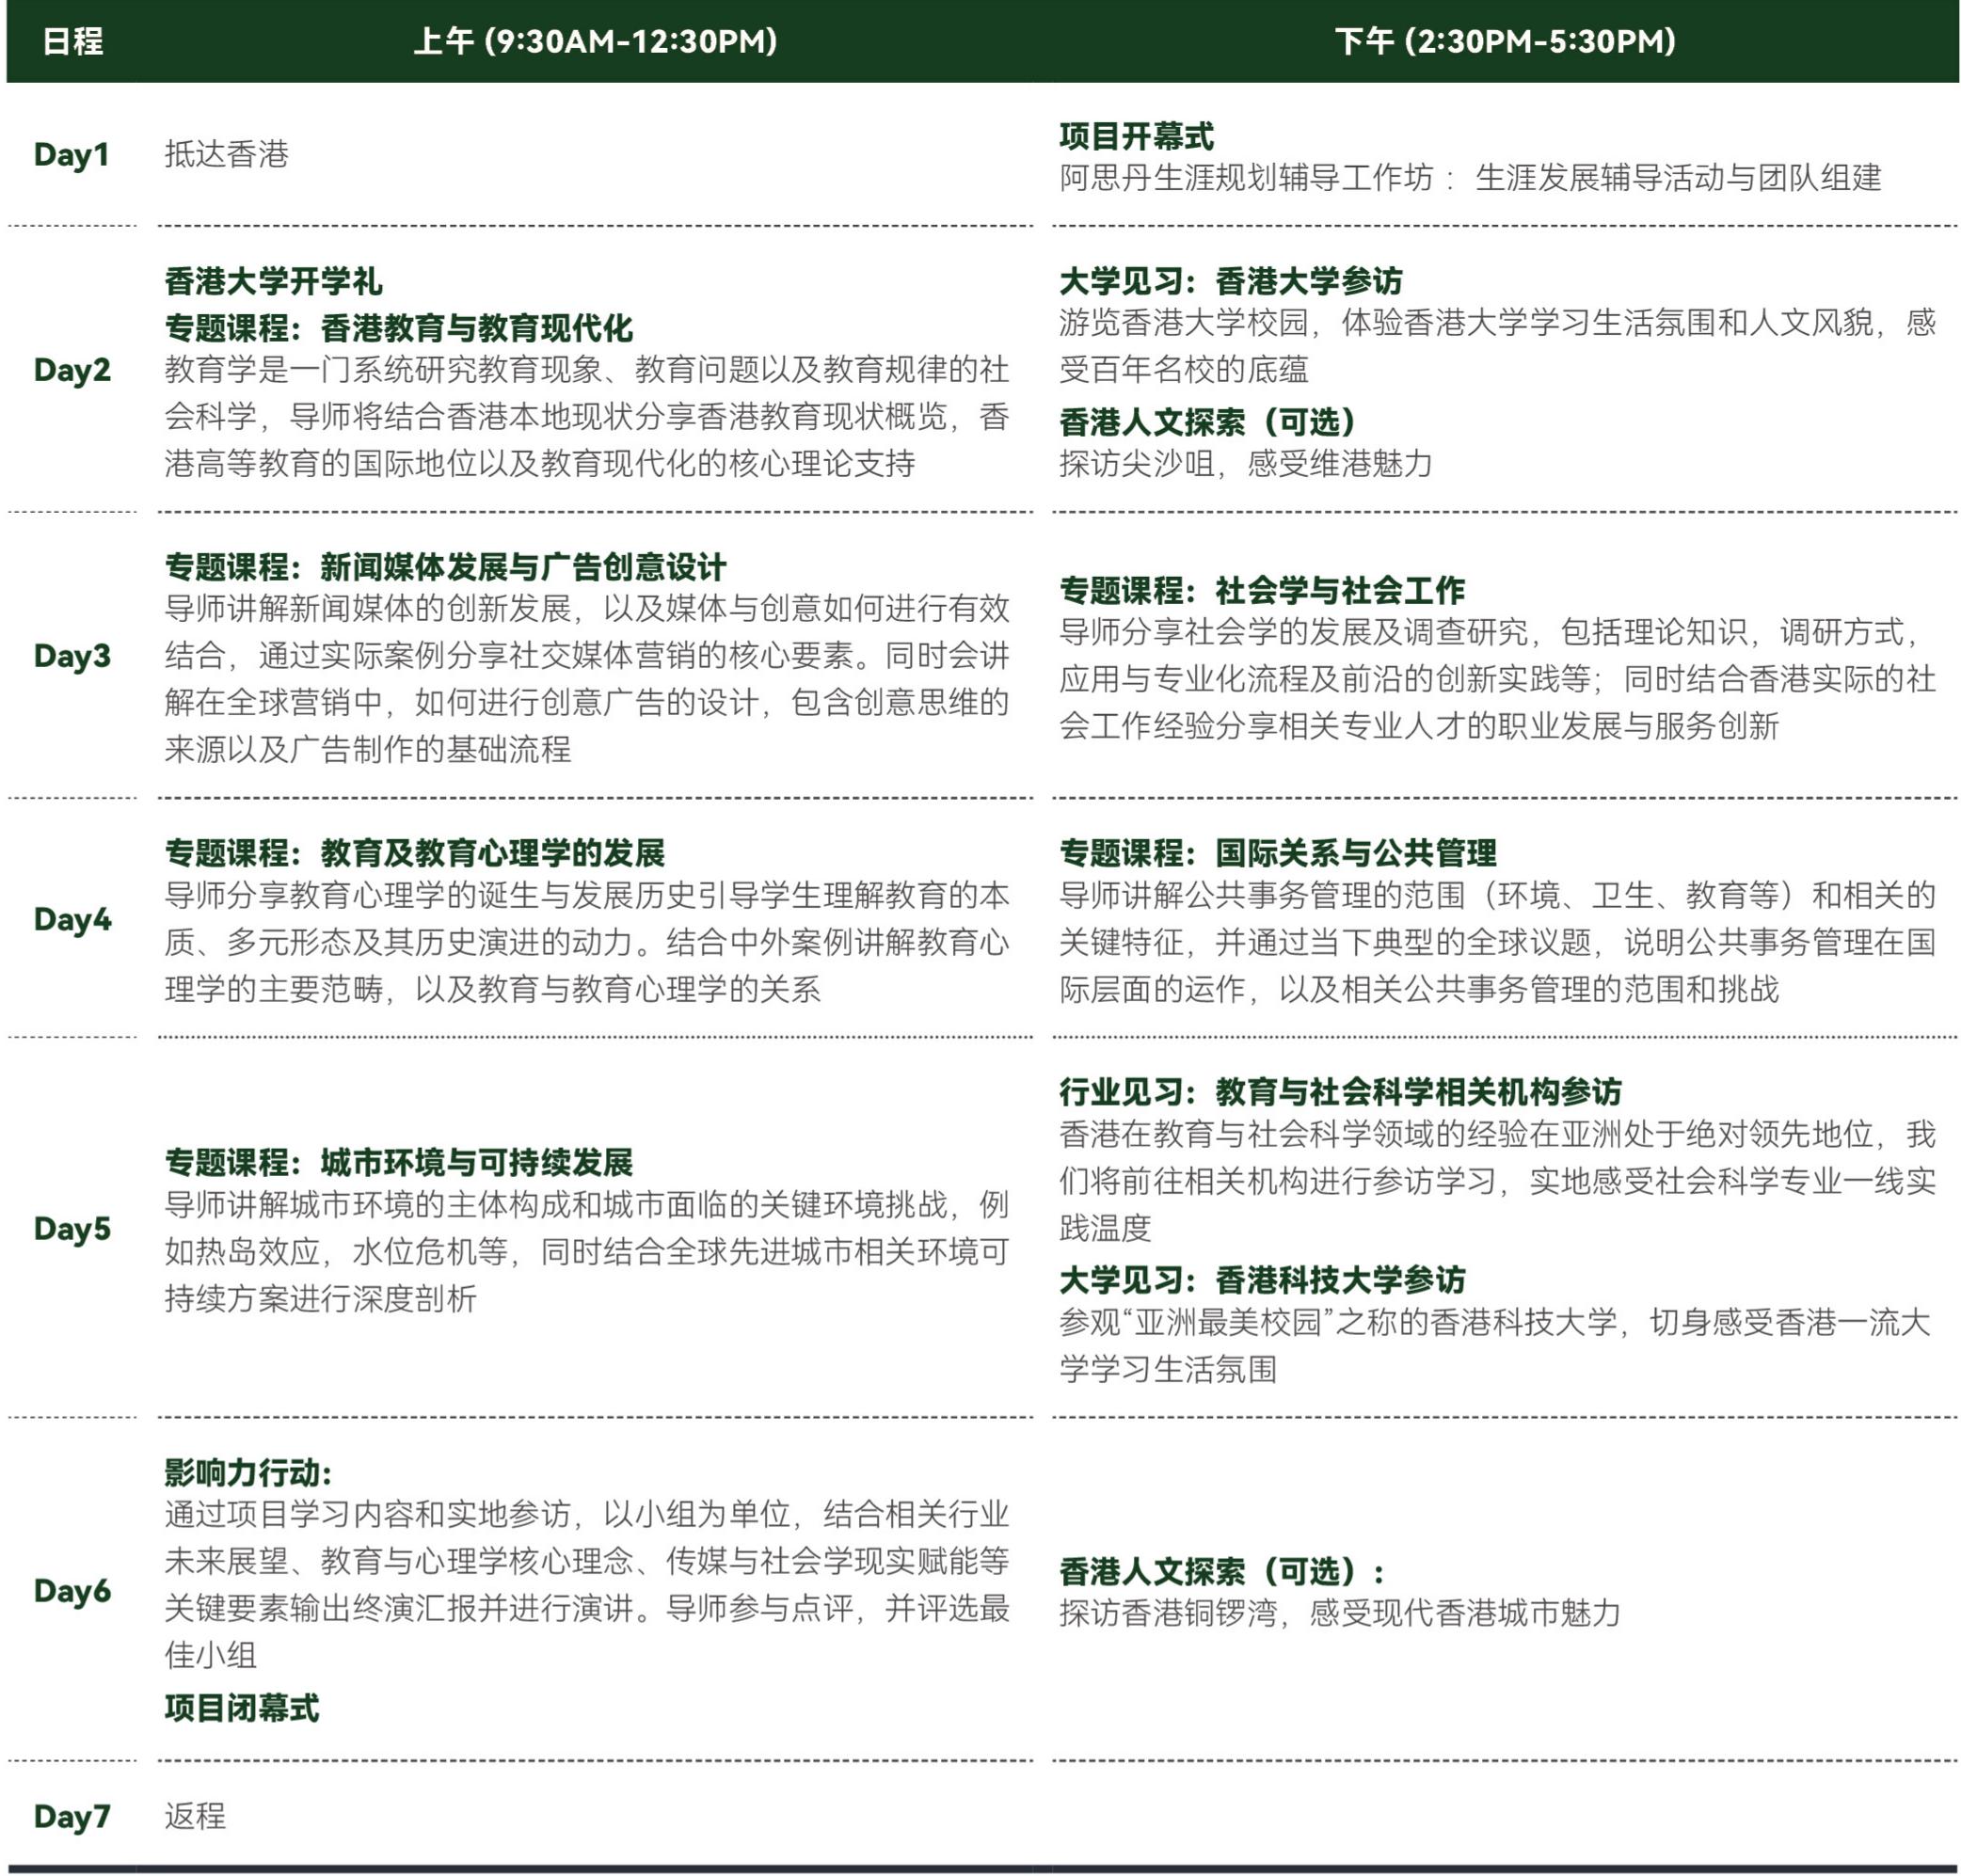This screenshot has height=1876, width=1961.
Task: Click the 下午 (2:30PM-5:30PM) header
Action: 1505,41
